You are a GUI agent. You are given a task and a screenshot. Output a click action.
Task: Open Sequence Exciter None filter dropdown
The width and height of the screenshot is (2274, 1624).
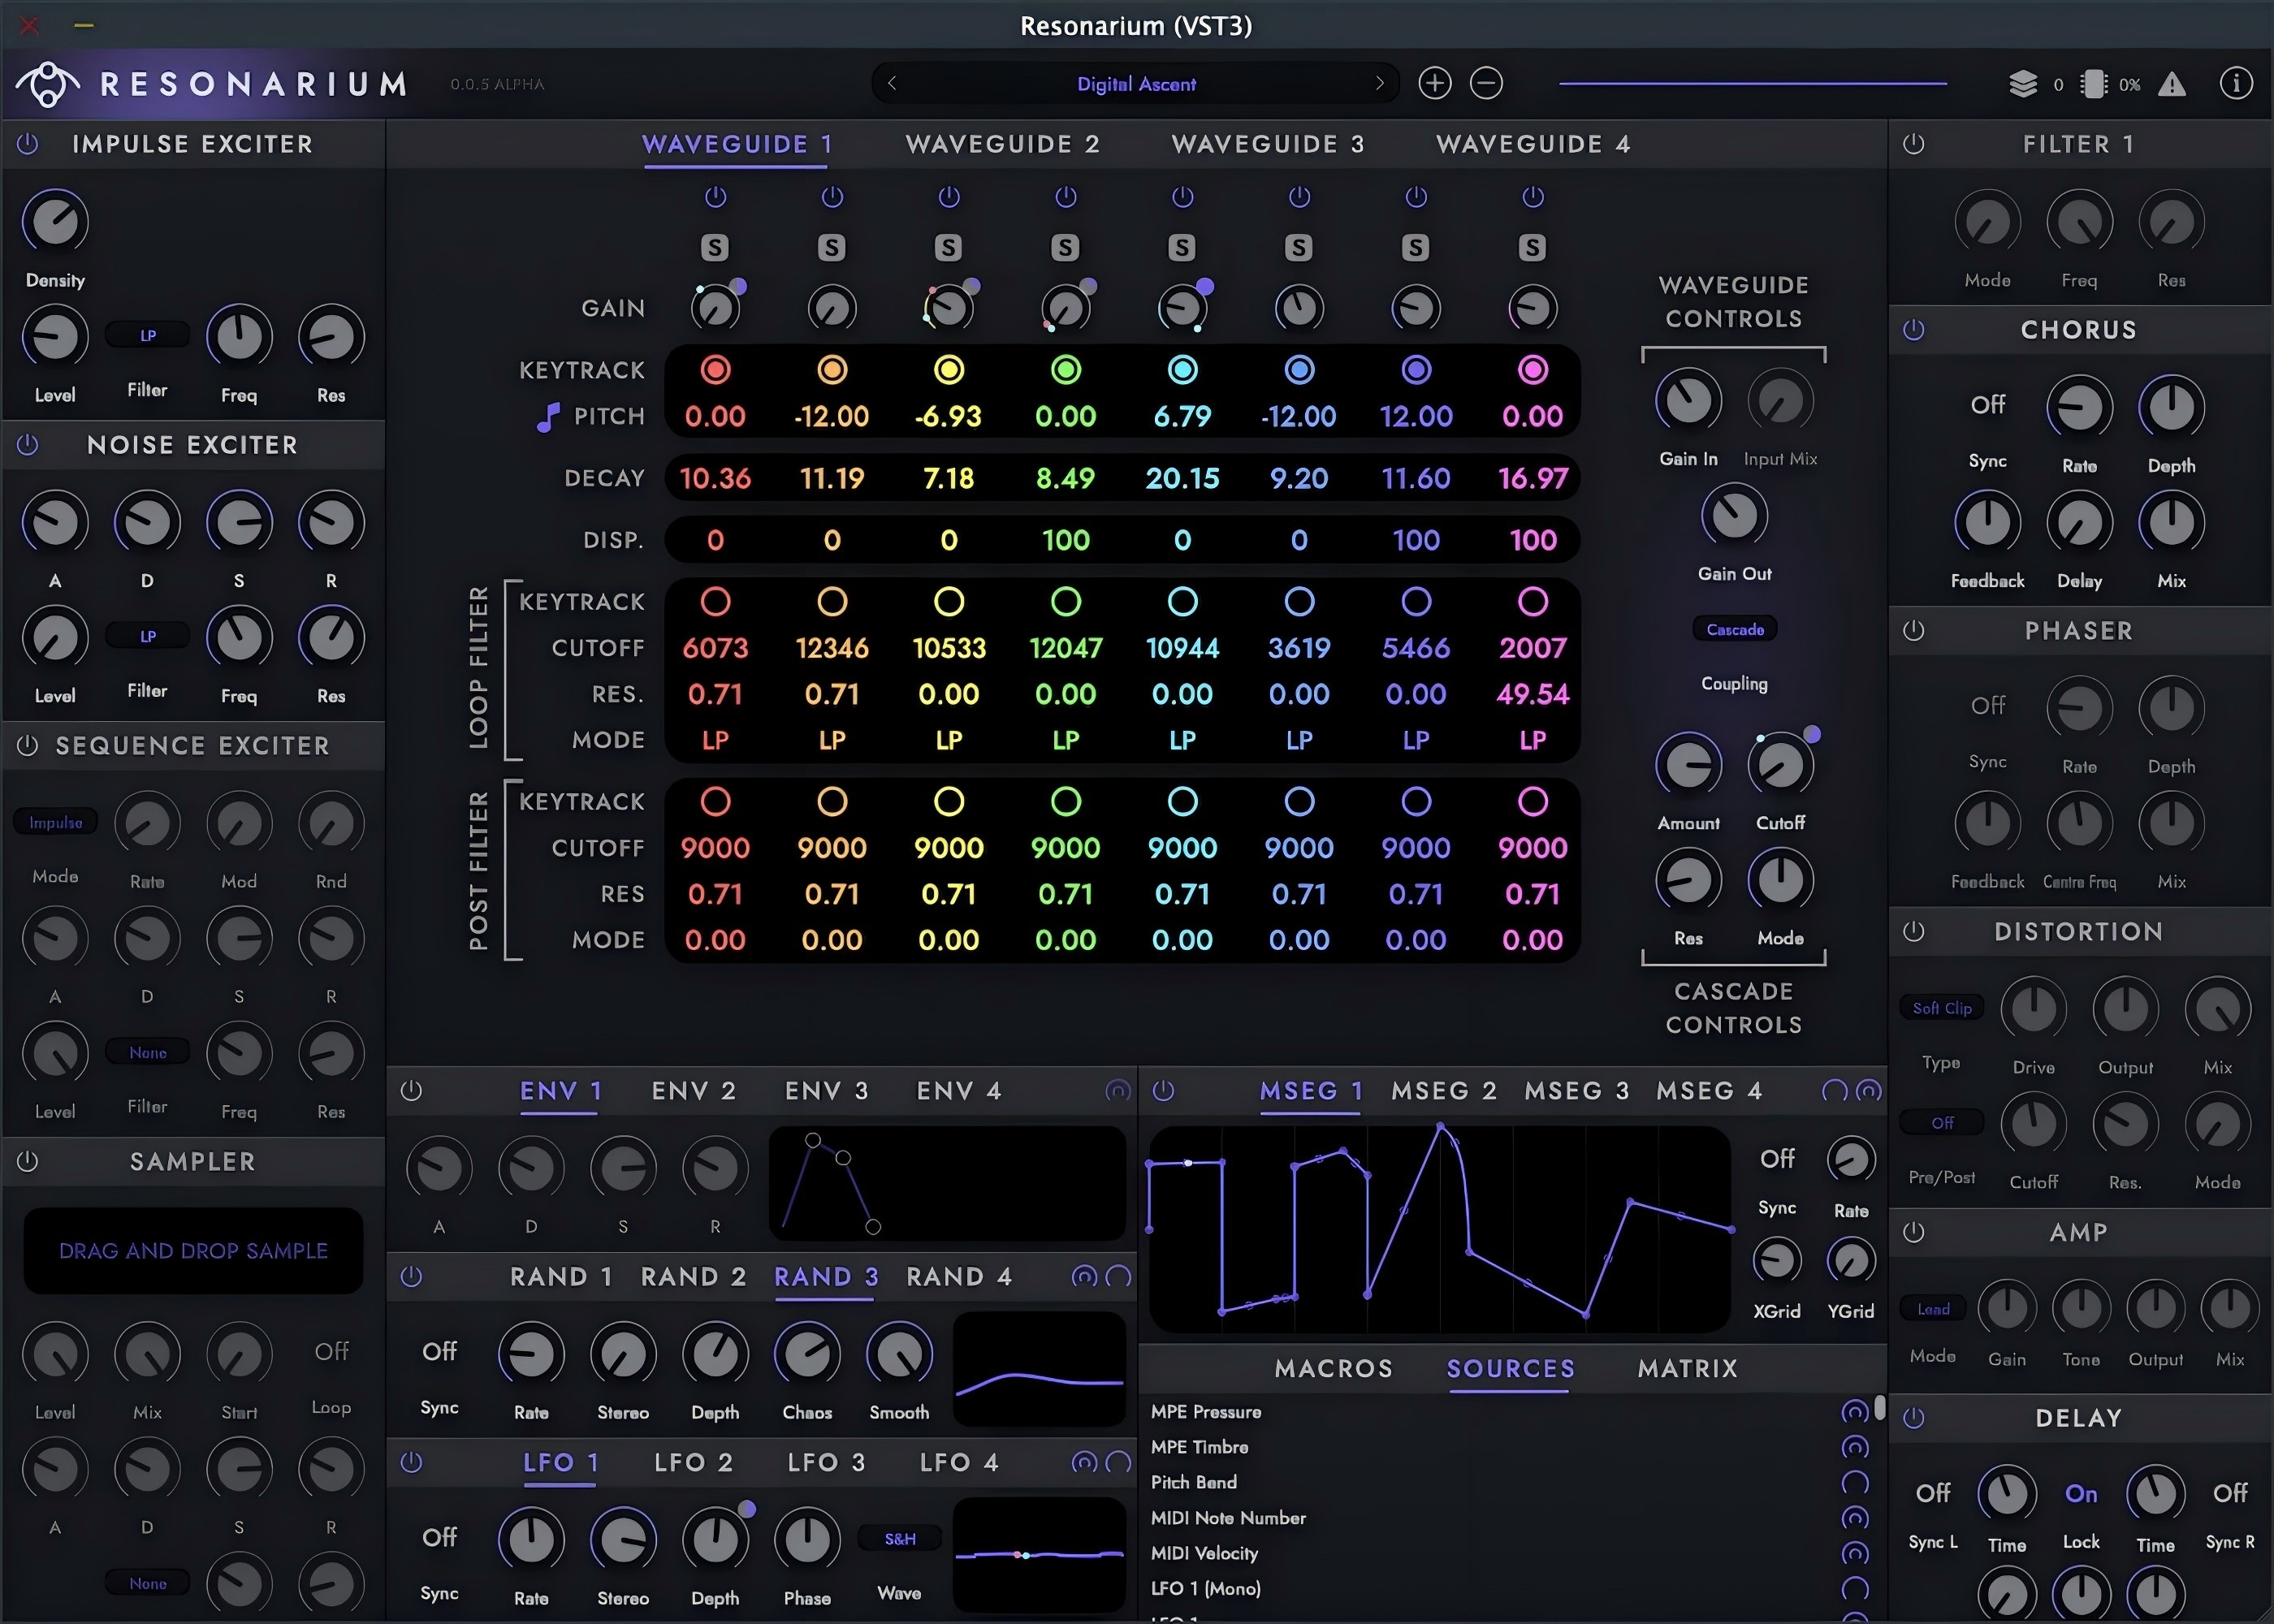(147, 1053)
